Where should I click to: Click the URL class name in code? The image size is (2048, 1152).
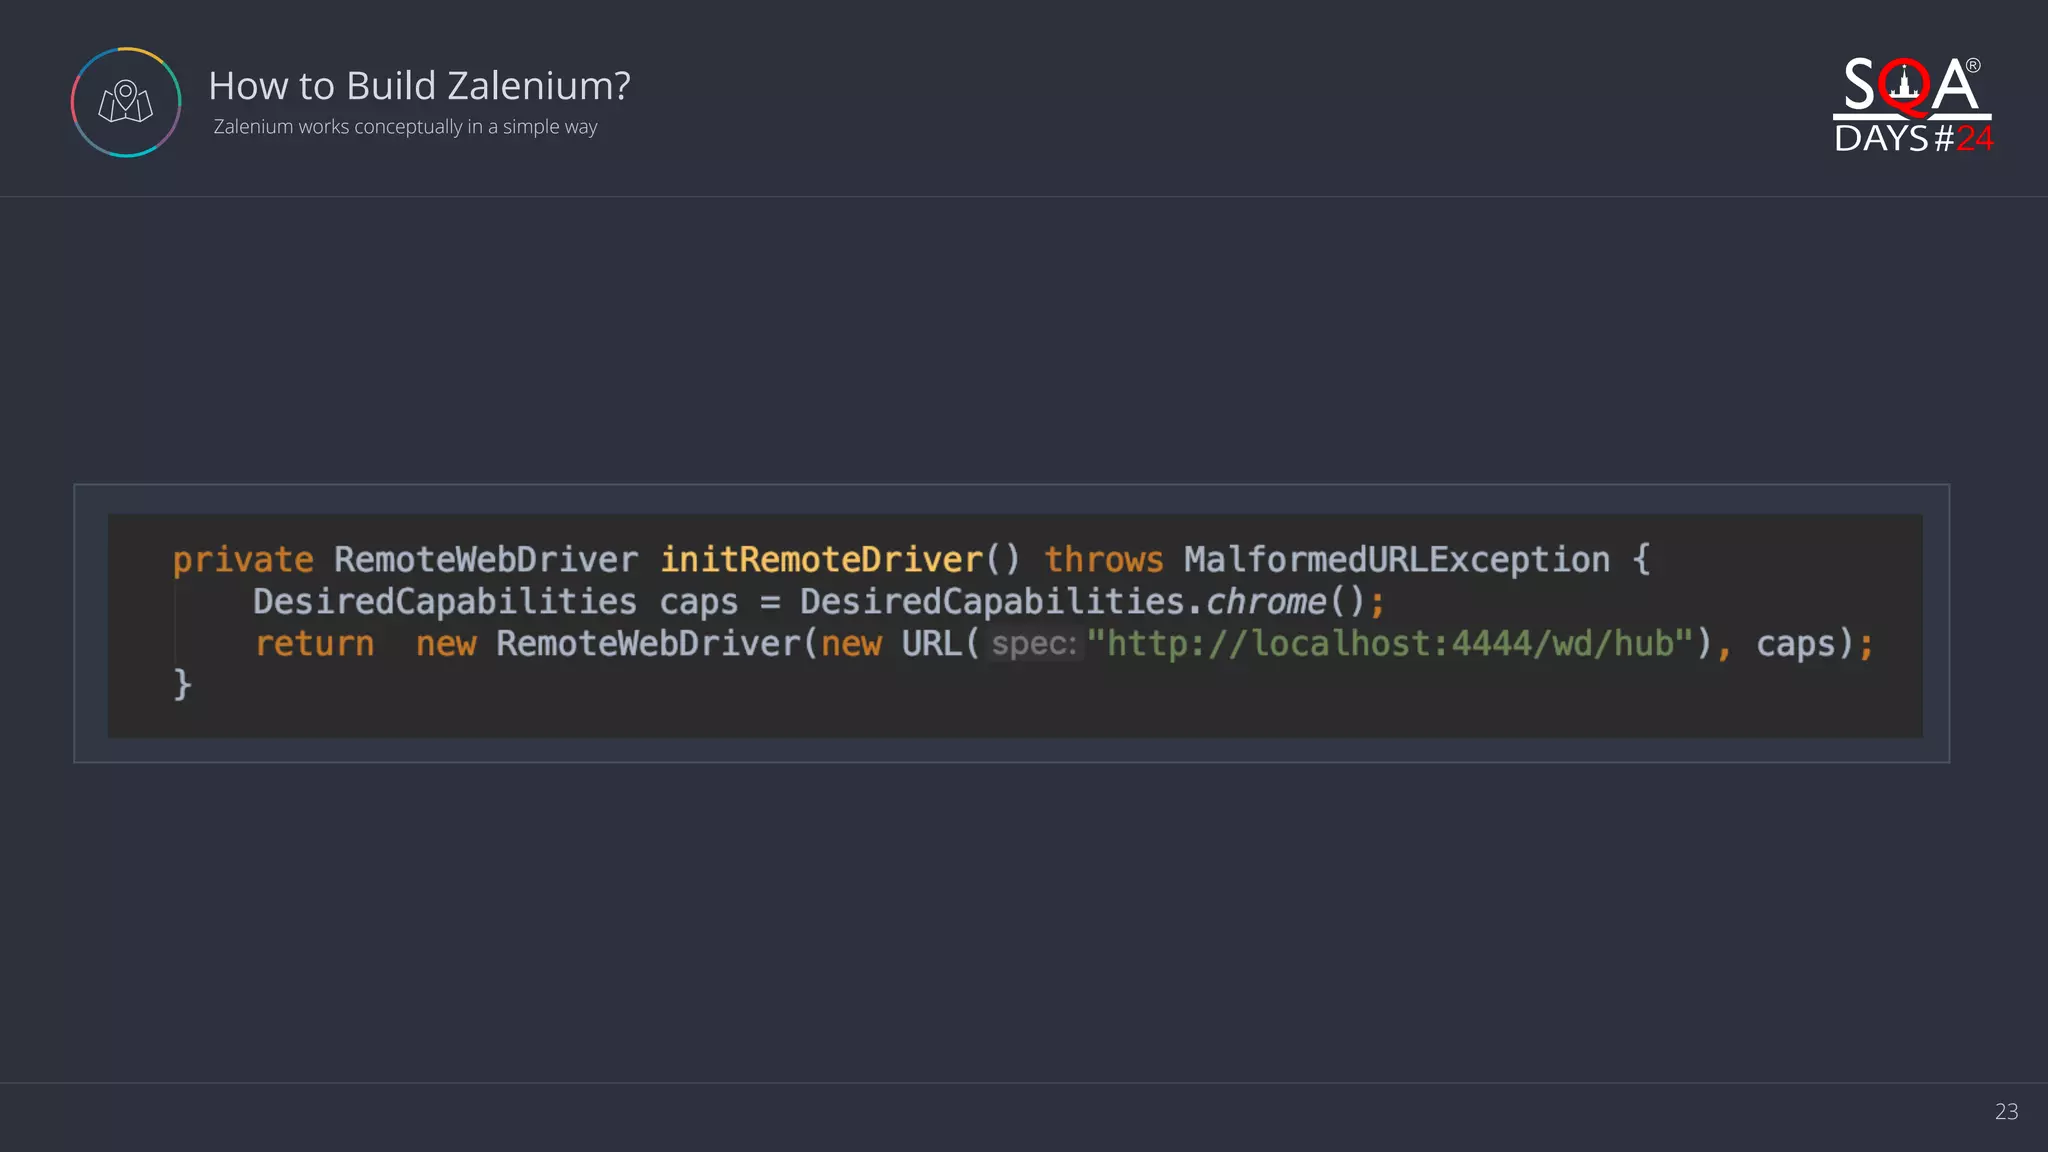930,644
